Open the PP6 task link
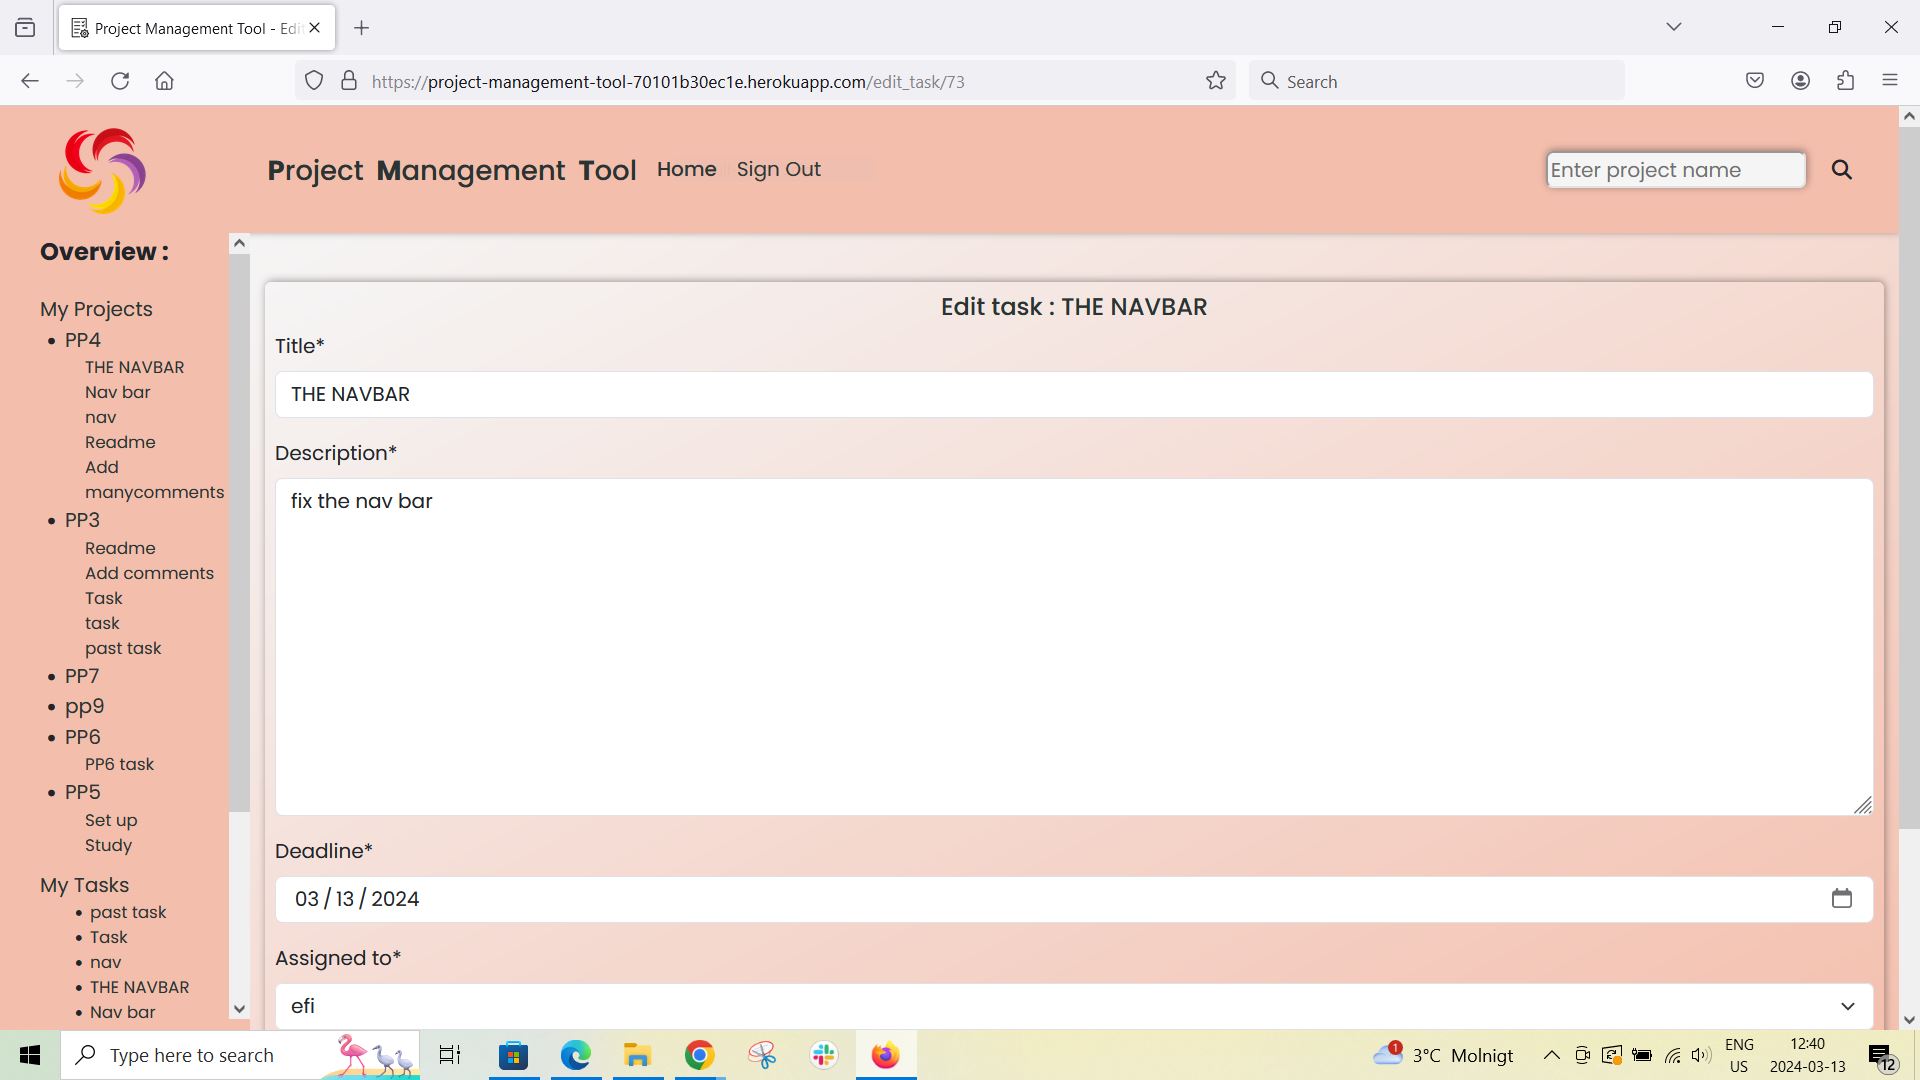Screen dimensions: 1920x1080 (x=119, y=763)
